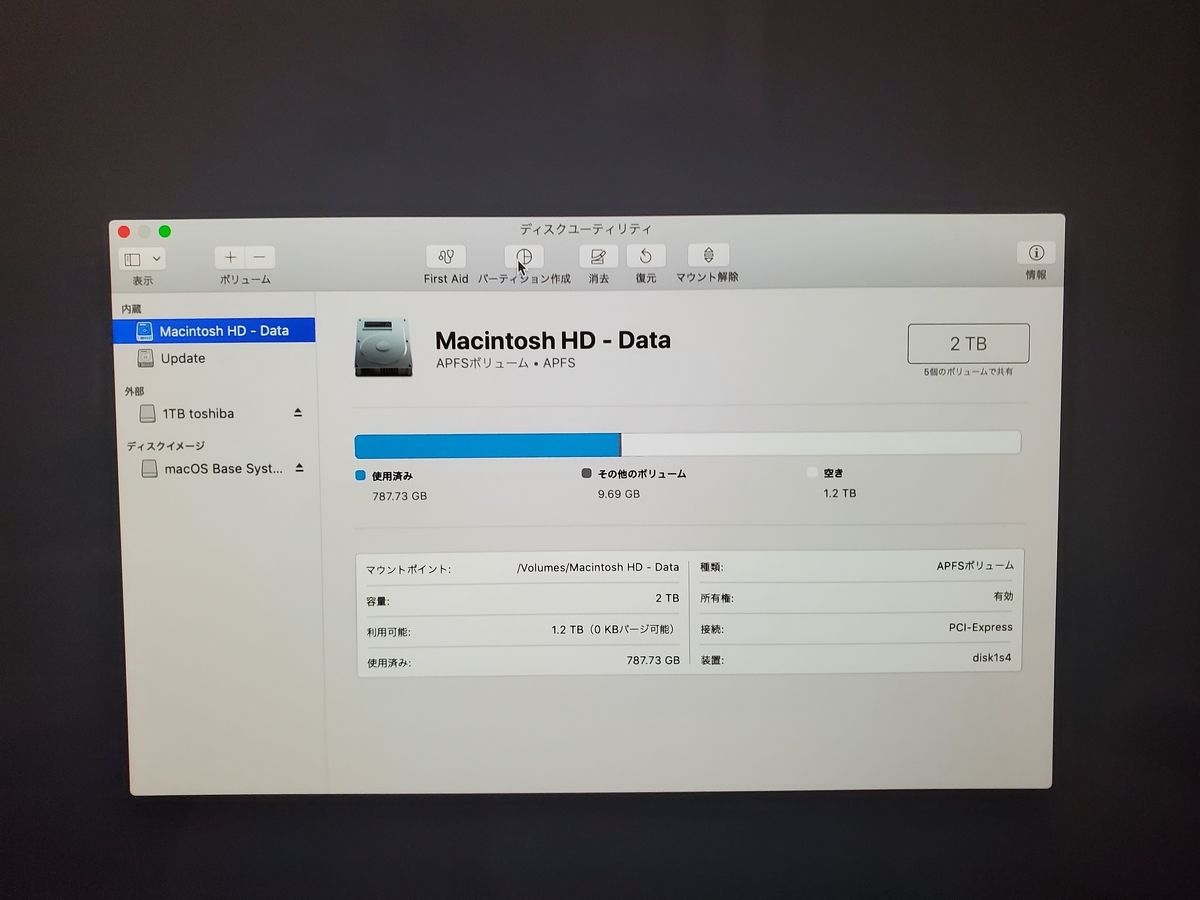This screenshot has width=1200, height=900.
Task: Eject the macOS Base System image
Action: coord(299,467)
